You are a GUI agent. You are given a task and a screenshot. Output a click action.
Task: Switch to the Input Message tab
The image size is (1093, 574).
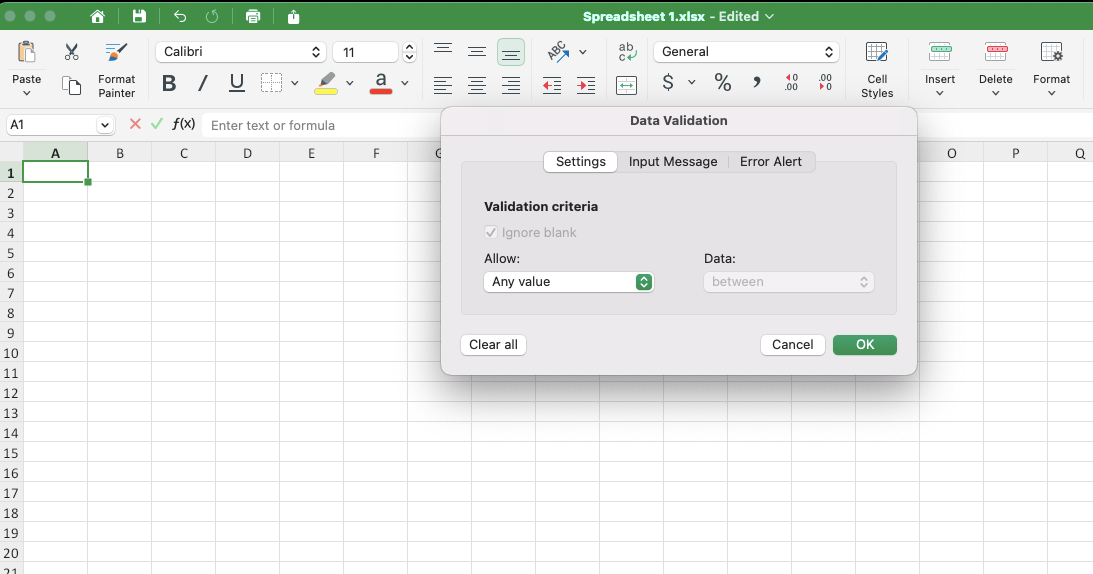(x=673, y=162)
